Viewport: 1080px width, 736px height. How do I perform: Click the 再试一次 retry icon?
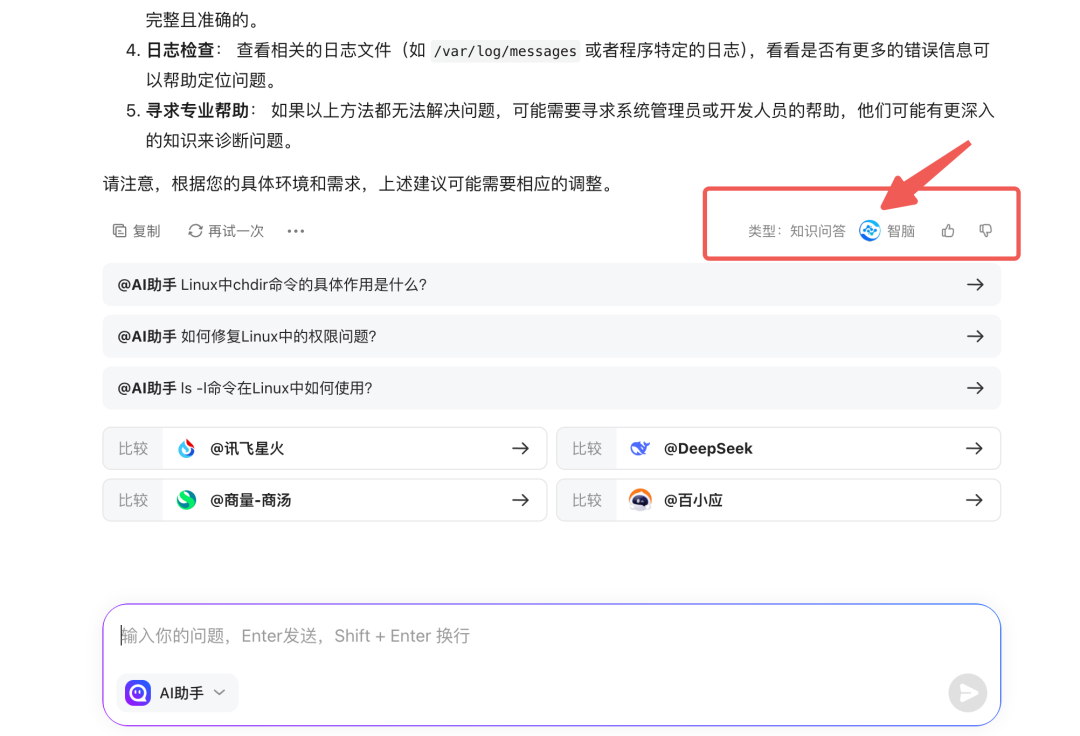tap(195, 230)
